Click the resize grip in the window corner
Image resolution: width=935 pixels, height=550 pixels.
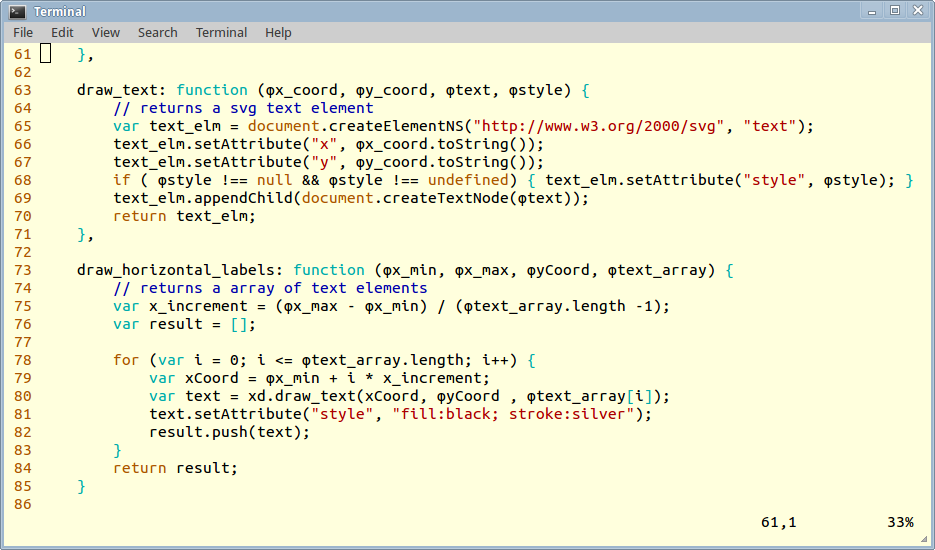[924, 539]
